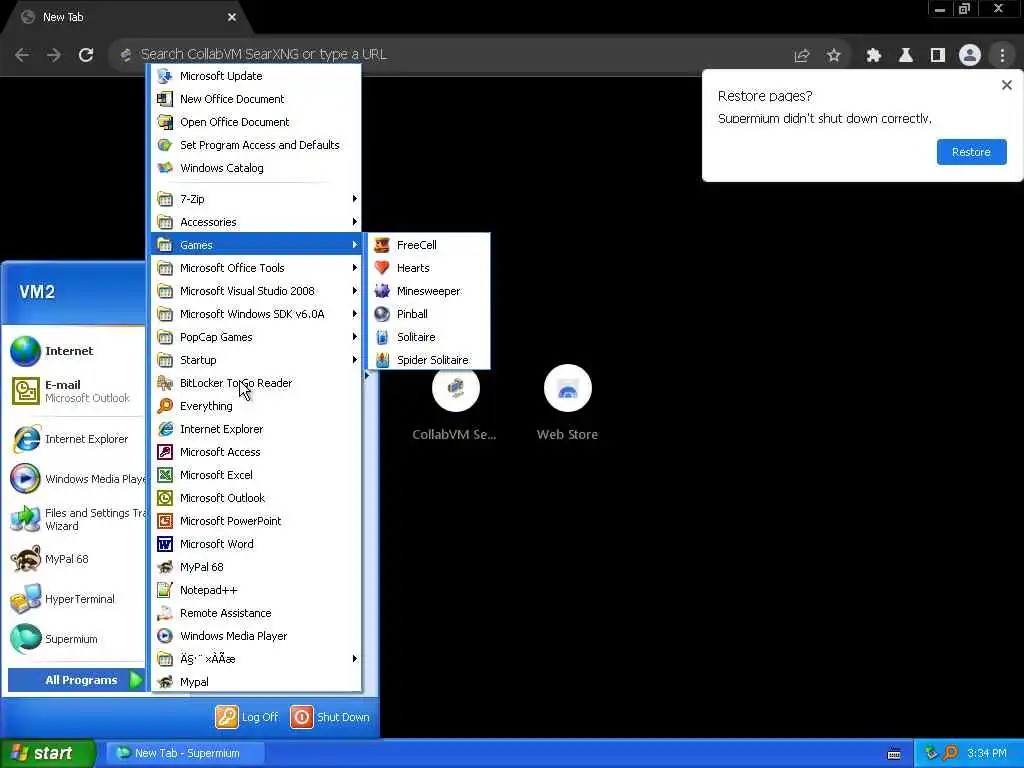The width and height of the screenshot is (1024, 768).
Task: Click Restore in the restore pages popup
Action: (971, 152)
